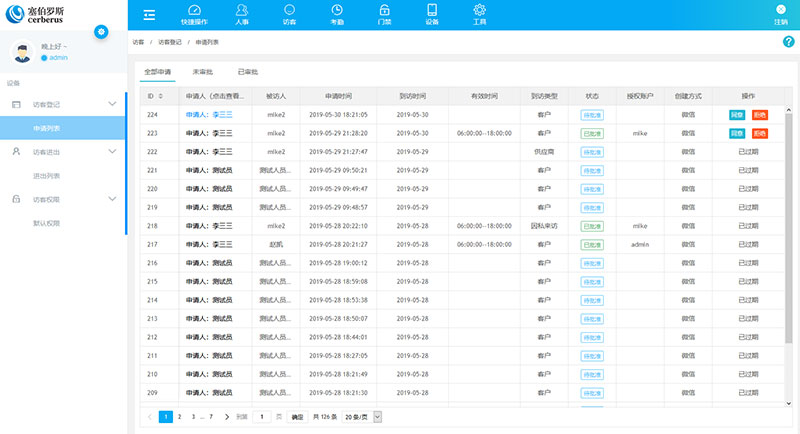Open the 工具 tools module
Screen dimensions: 800x434
click(x=480, y=14)
